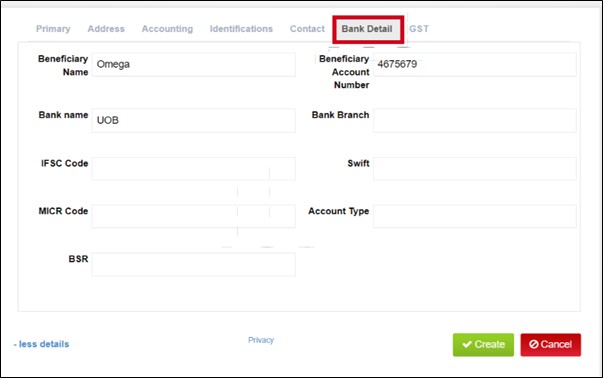This screenshot has height=378, width=603.
Task: Select the Bank Detail tab
Action: 367,29
